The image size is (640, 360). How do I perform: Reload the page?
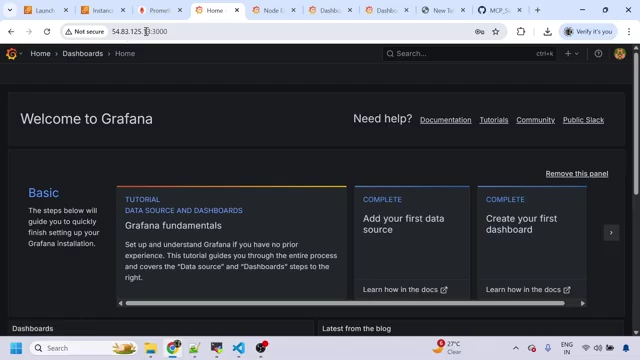click(47, 31)
